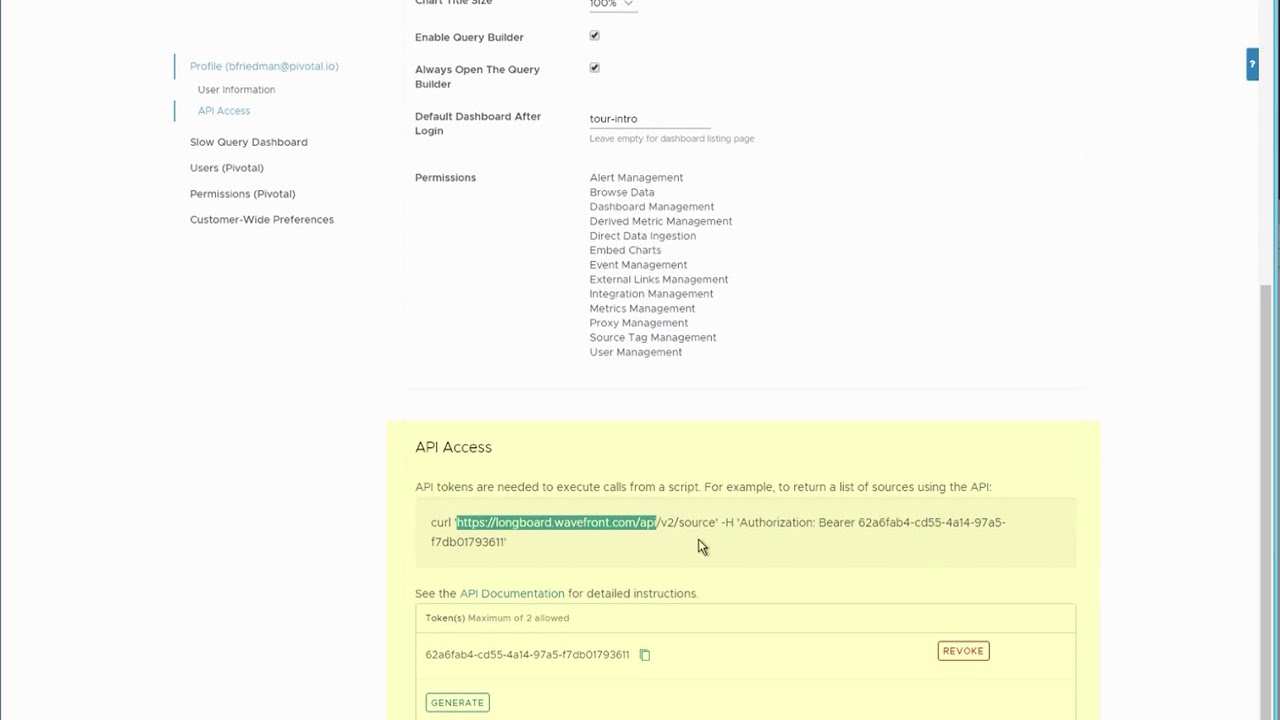The image size is (1280, 720).
Task: Expand the Chart Title Size 100% dropdown
Action: click(612, 4)
